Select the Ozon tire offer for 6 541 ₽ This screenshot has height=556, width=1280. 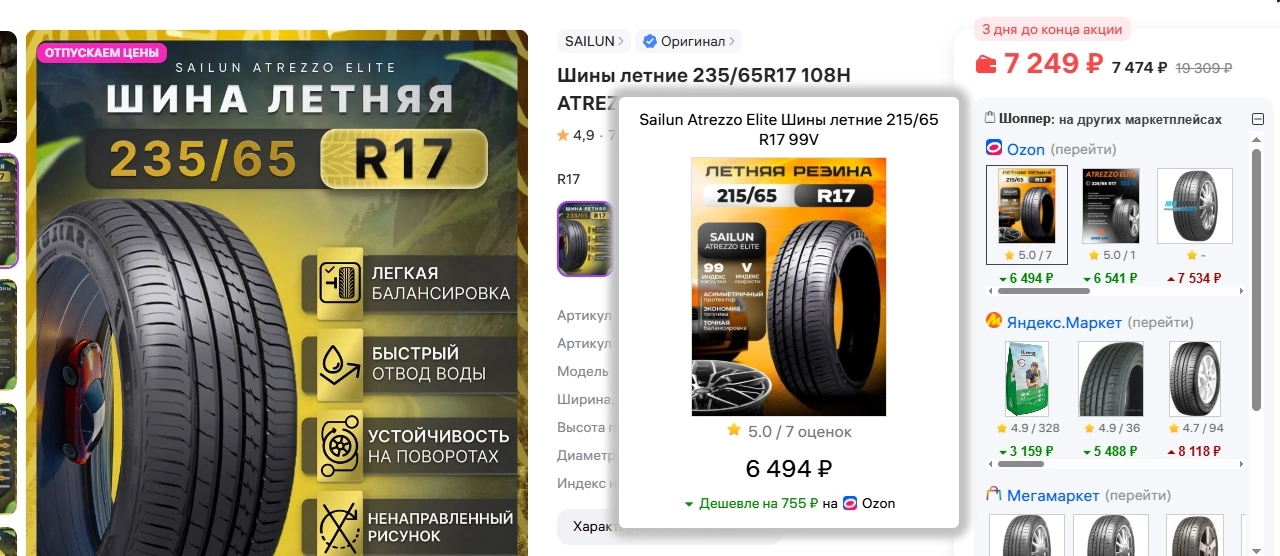click(x=1118, y=227)
